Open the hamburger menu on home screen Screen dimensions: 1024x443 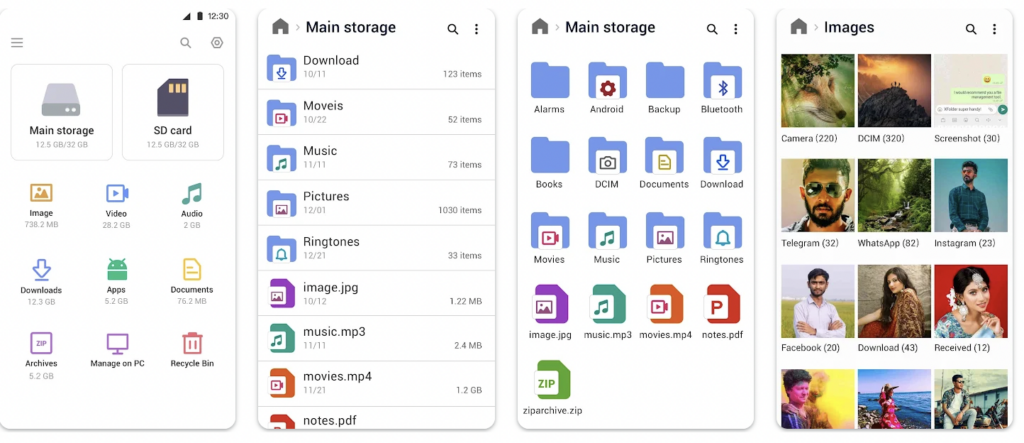tap(17, 42)
